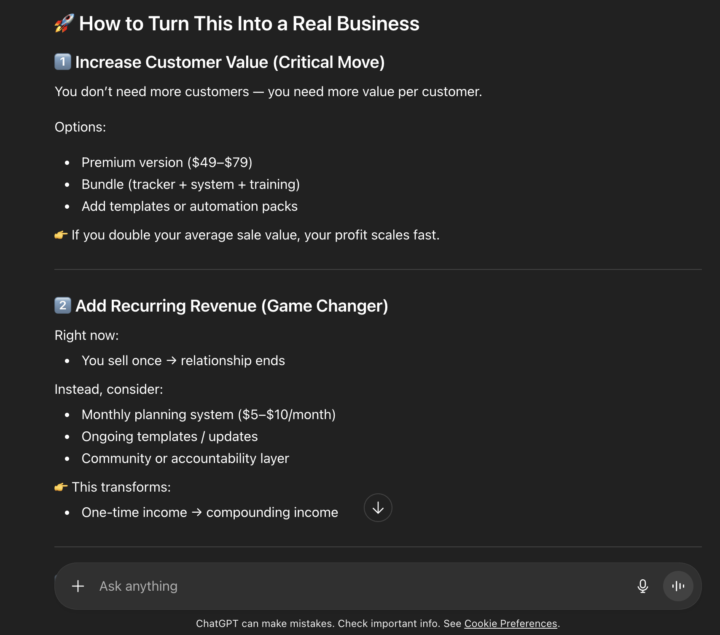Click the 'Bundle (tracker + system + training)' bullet
This screenshot has width=720, height=635.
click(x=191, y=185)
